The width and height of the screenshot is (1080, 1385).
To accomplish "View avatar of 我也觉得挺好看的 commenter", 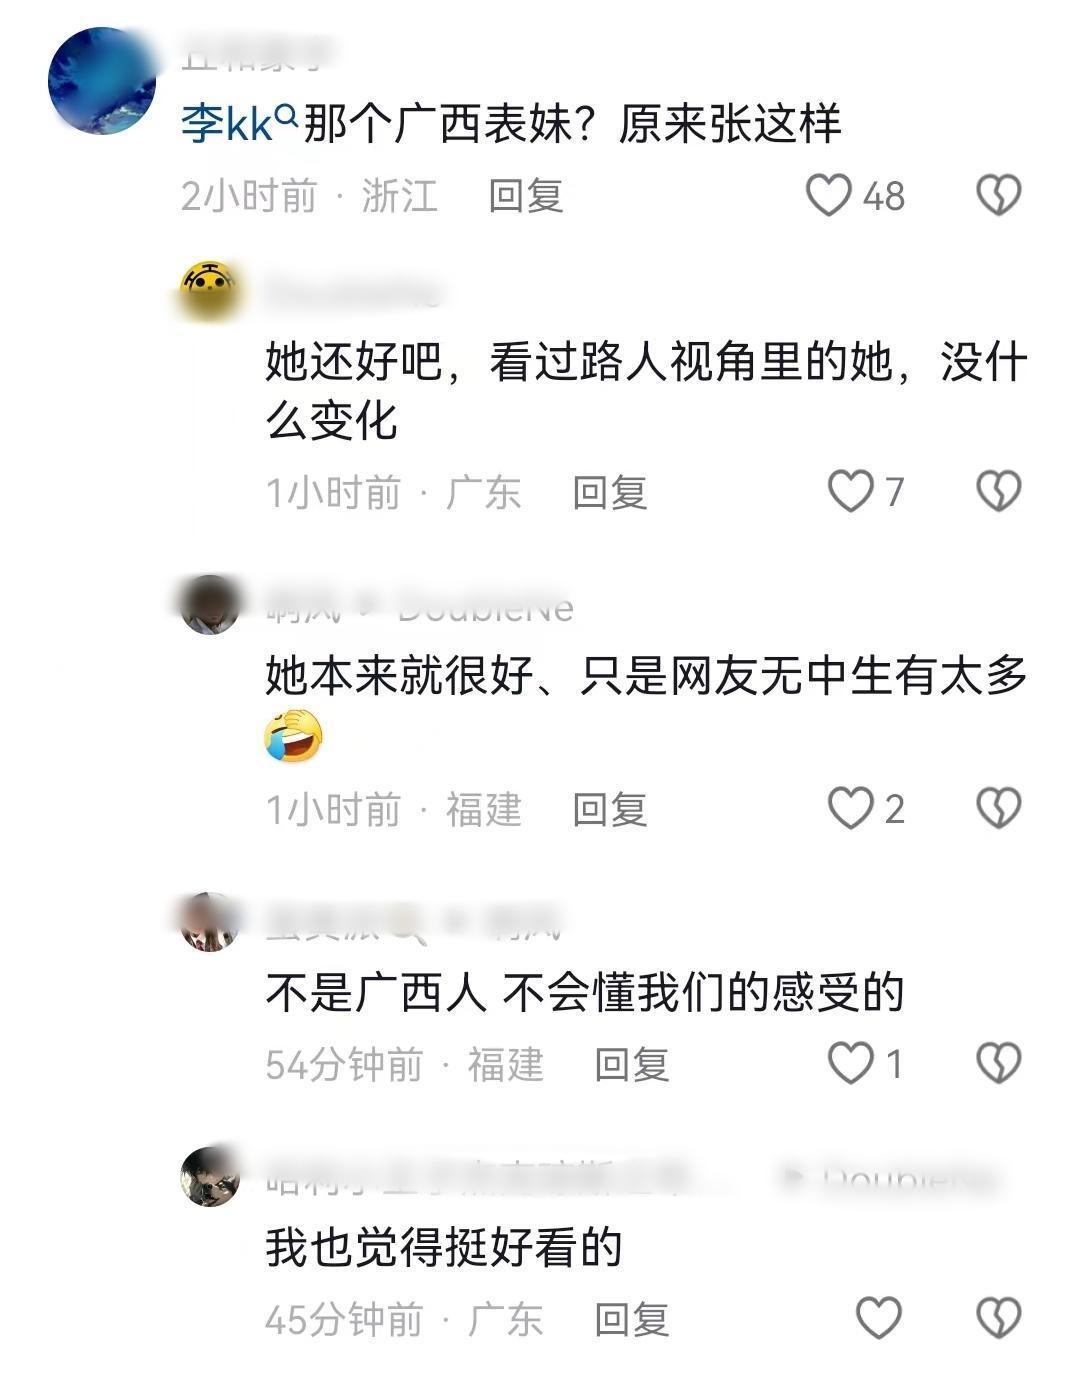I will (210, 1176).
